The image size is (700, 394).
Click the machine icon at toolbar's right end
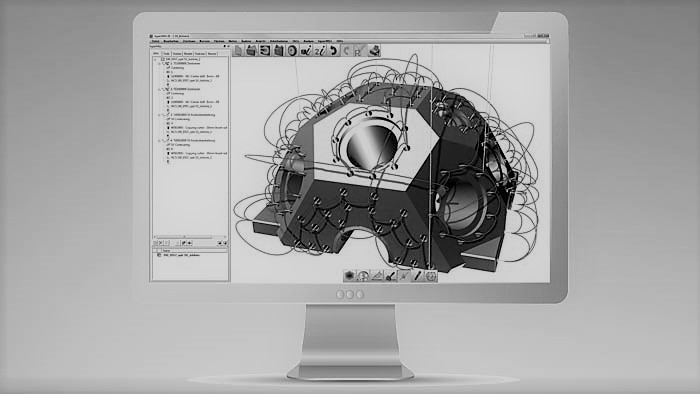[x=374, y=51]
